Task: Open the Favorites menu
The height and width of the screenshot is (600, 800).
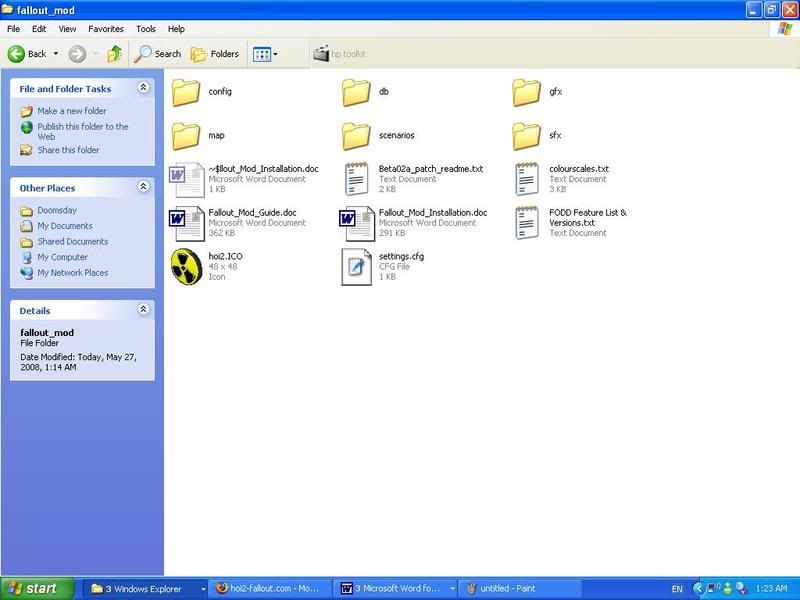Action: [106, 29]
